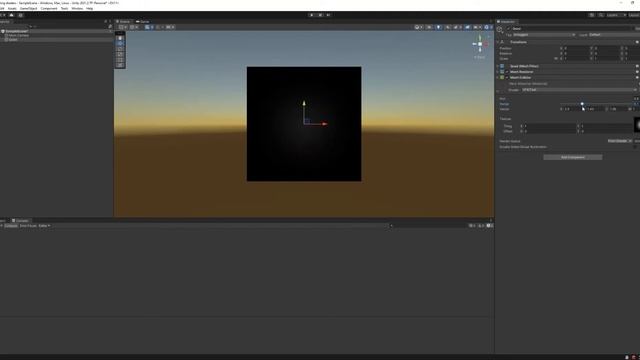Screen dimensions: 640x360
Task: Toggle the Mesh Collider enabled checkbox
Action: click(x=507, y=78)
